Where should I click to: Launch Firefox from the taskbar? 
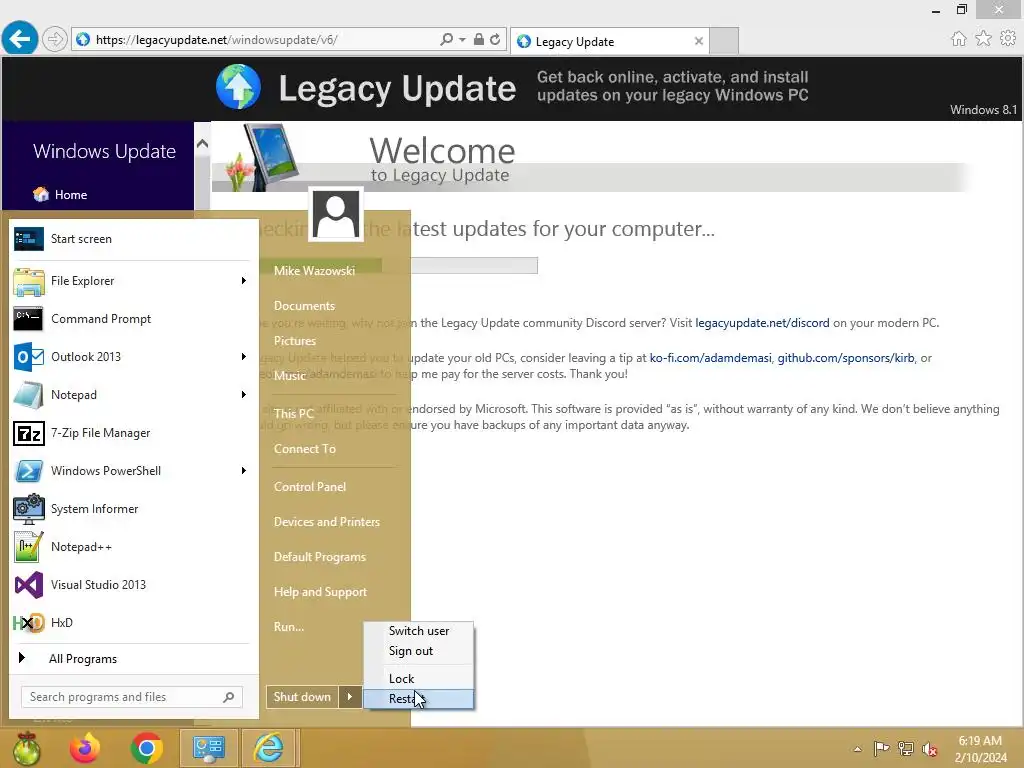point(86,749)
